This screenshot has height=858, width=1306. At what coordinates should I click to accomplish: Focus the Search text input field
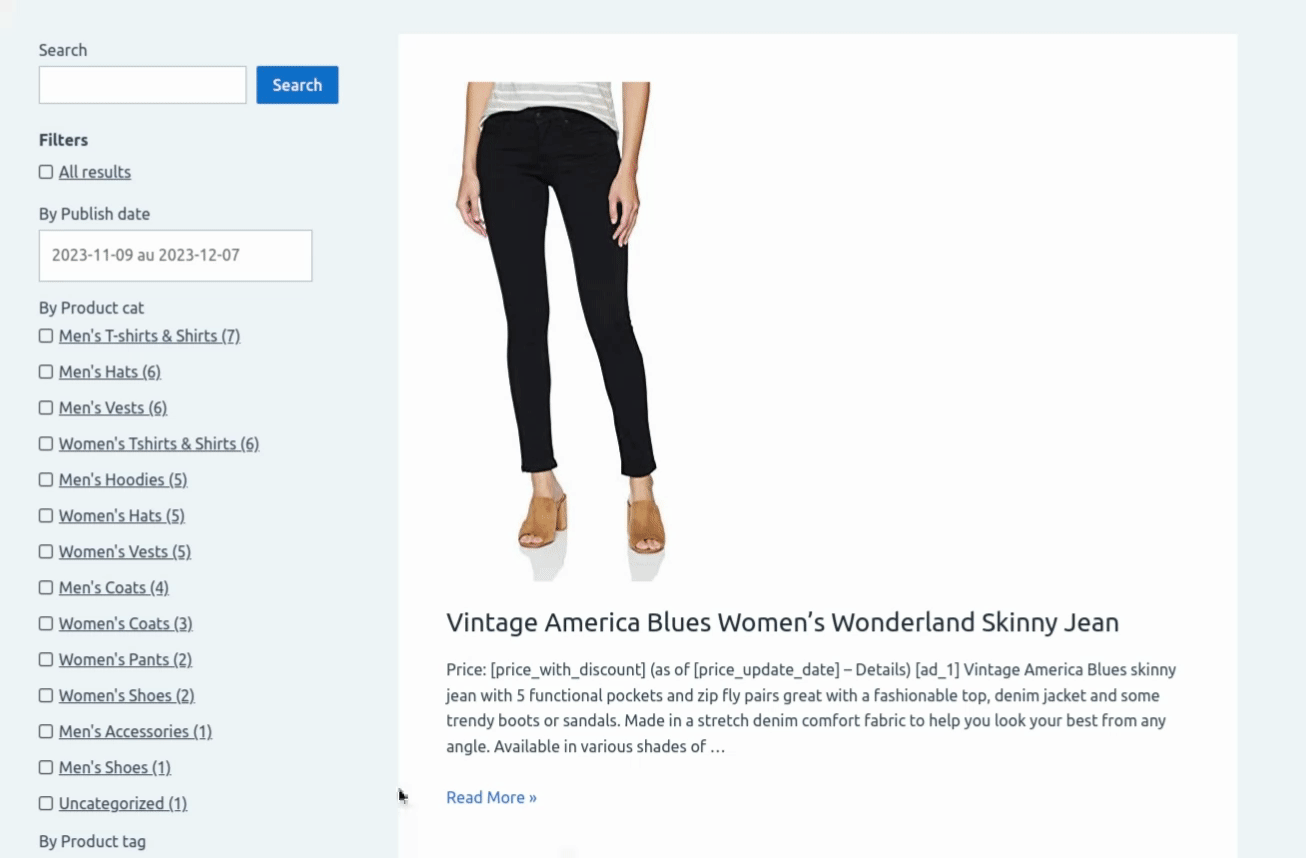point(142,85)
